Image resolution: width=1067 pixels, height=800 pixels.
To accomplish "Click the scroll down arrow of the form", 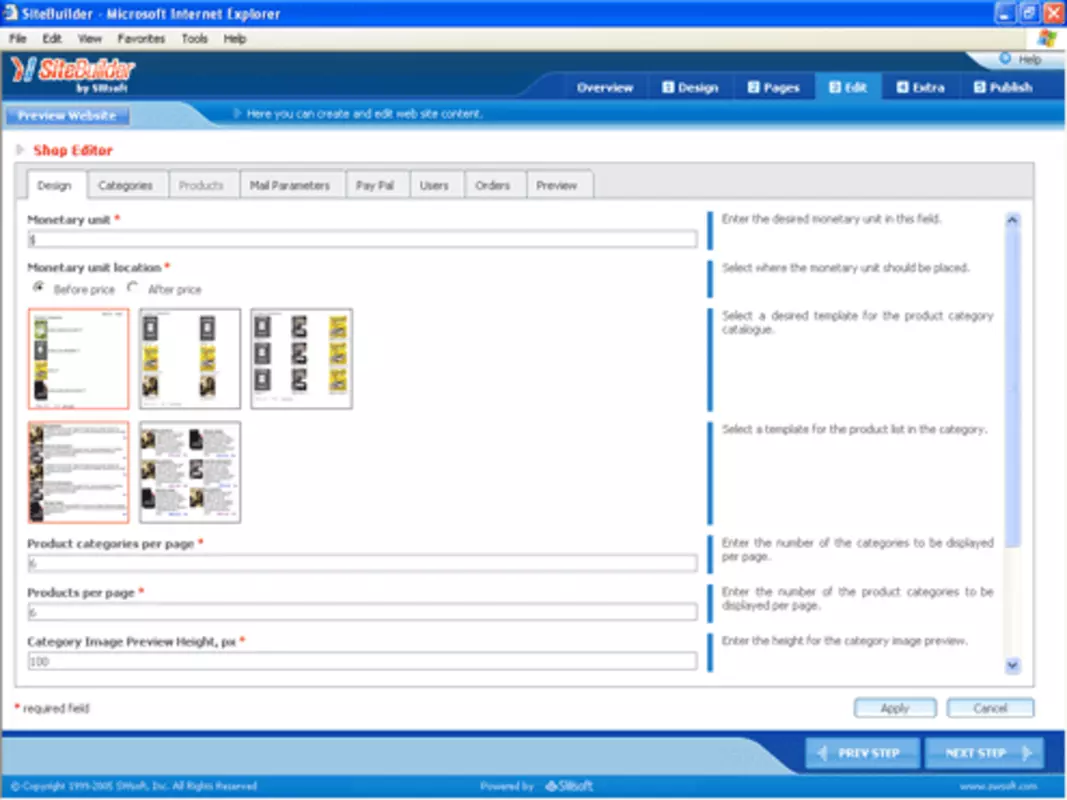I will (1013, 665).
